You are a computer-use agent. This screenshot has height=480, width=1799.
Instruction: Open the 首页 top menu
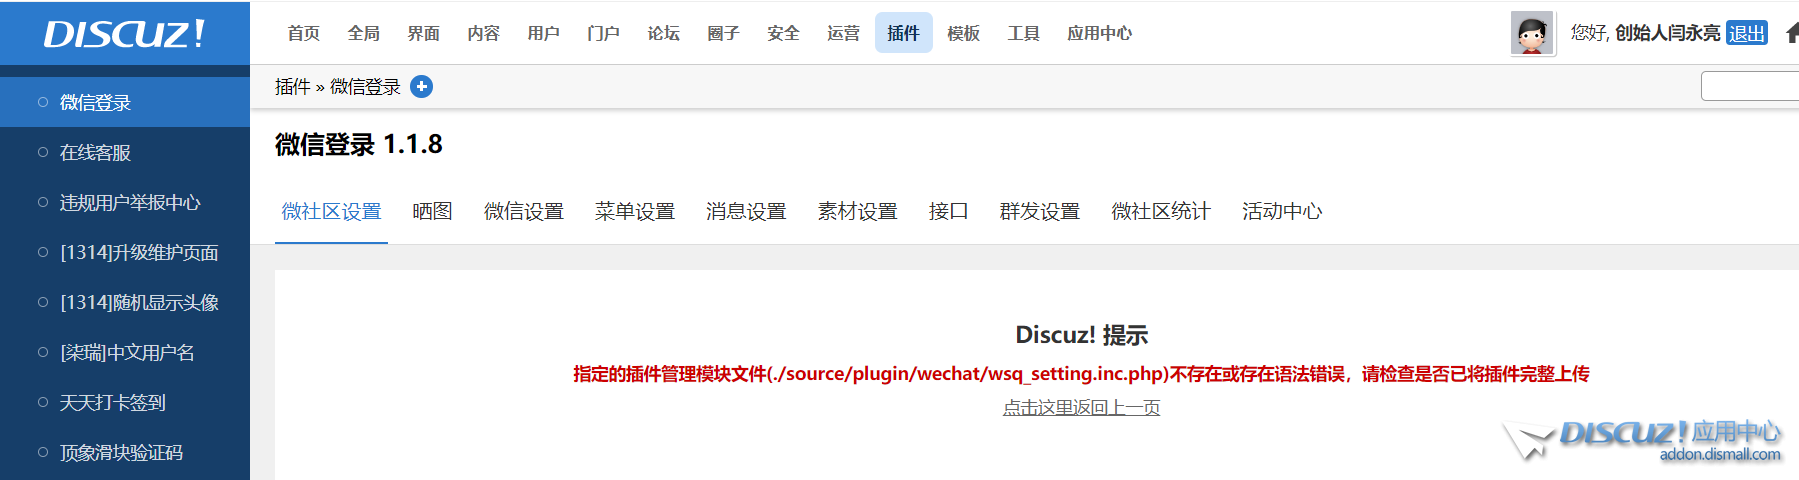[304, 33]
